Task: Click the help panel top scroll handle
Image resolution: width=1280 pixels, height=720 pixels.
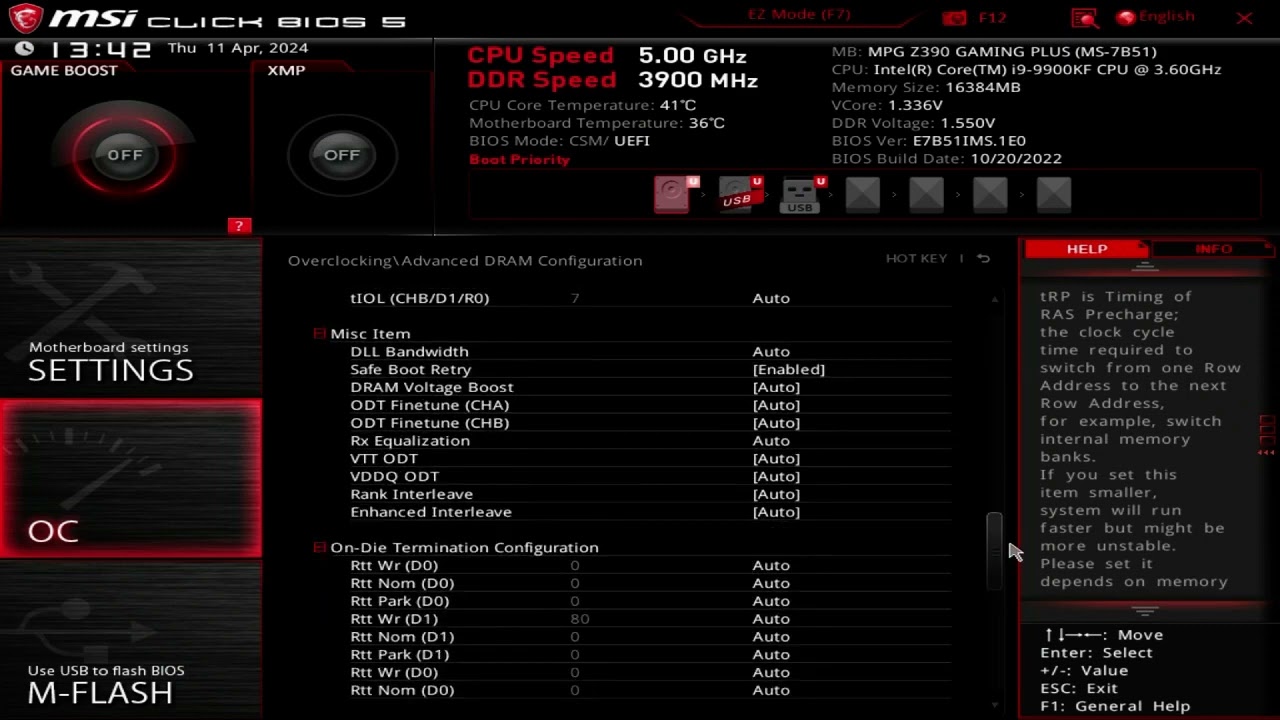Action: click(1145, 268)
